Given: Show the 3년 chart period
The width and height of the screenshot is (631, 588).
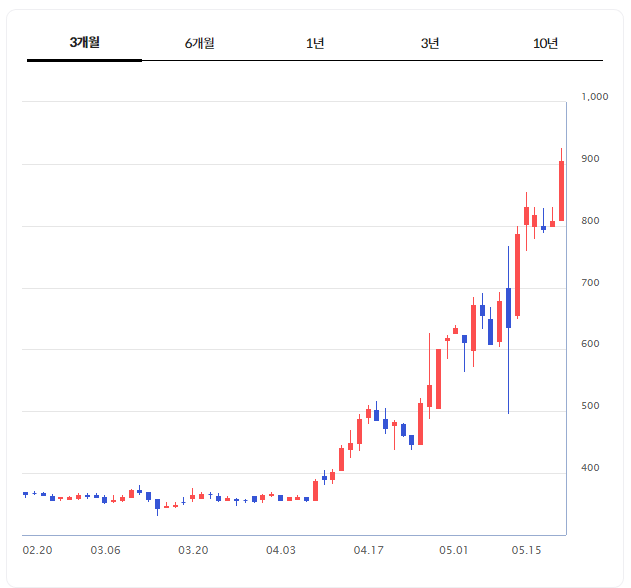Looking at the screenshot, I should [430, 43].
